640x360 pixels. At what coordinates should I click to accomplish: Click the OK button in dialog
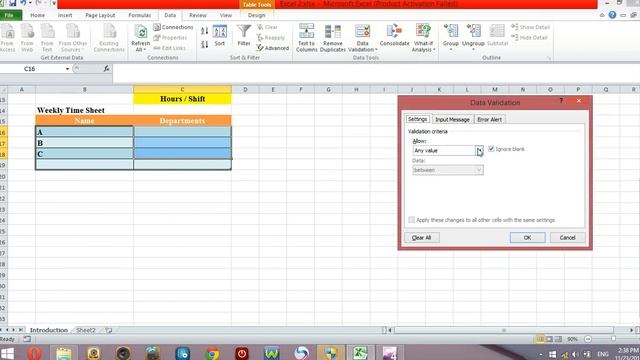pyautogui.click(x=527, y=238)
